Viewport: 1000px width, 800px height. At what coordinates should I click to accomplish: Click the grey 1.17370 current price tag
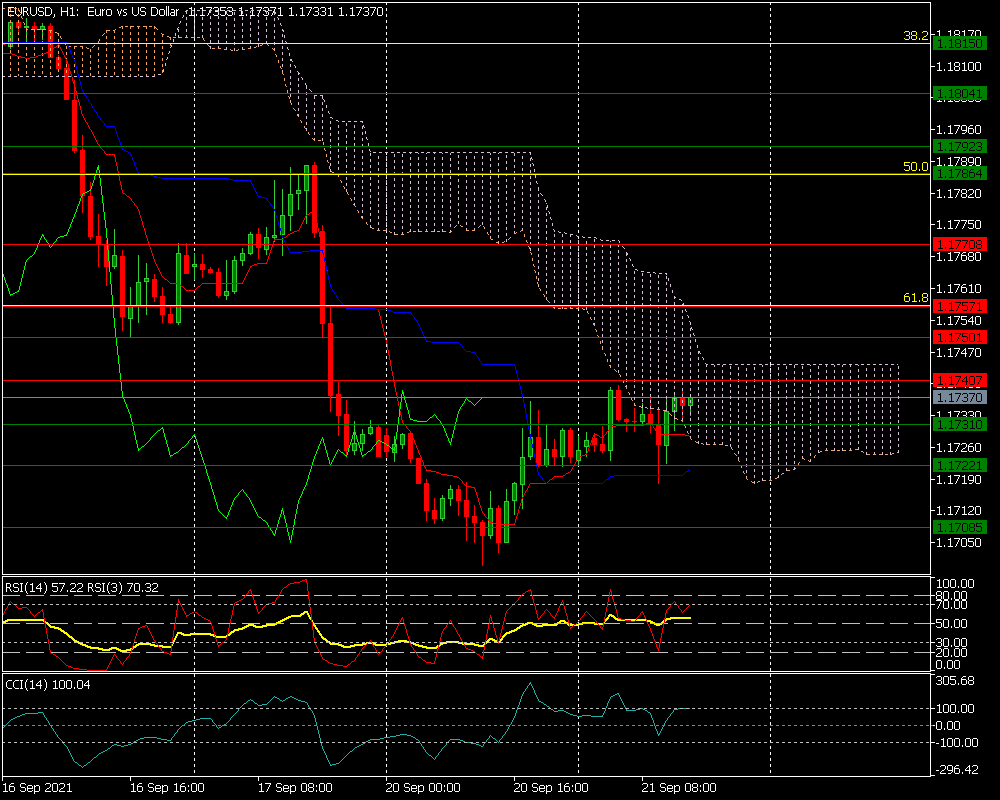click(959, 397)
